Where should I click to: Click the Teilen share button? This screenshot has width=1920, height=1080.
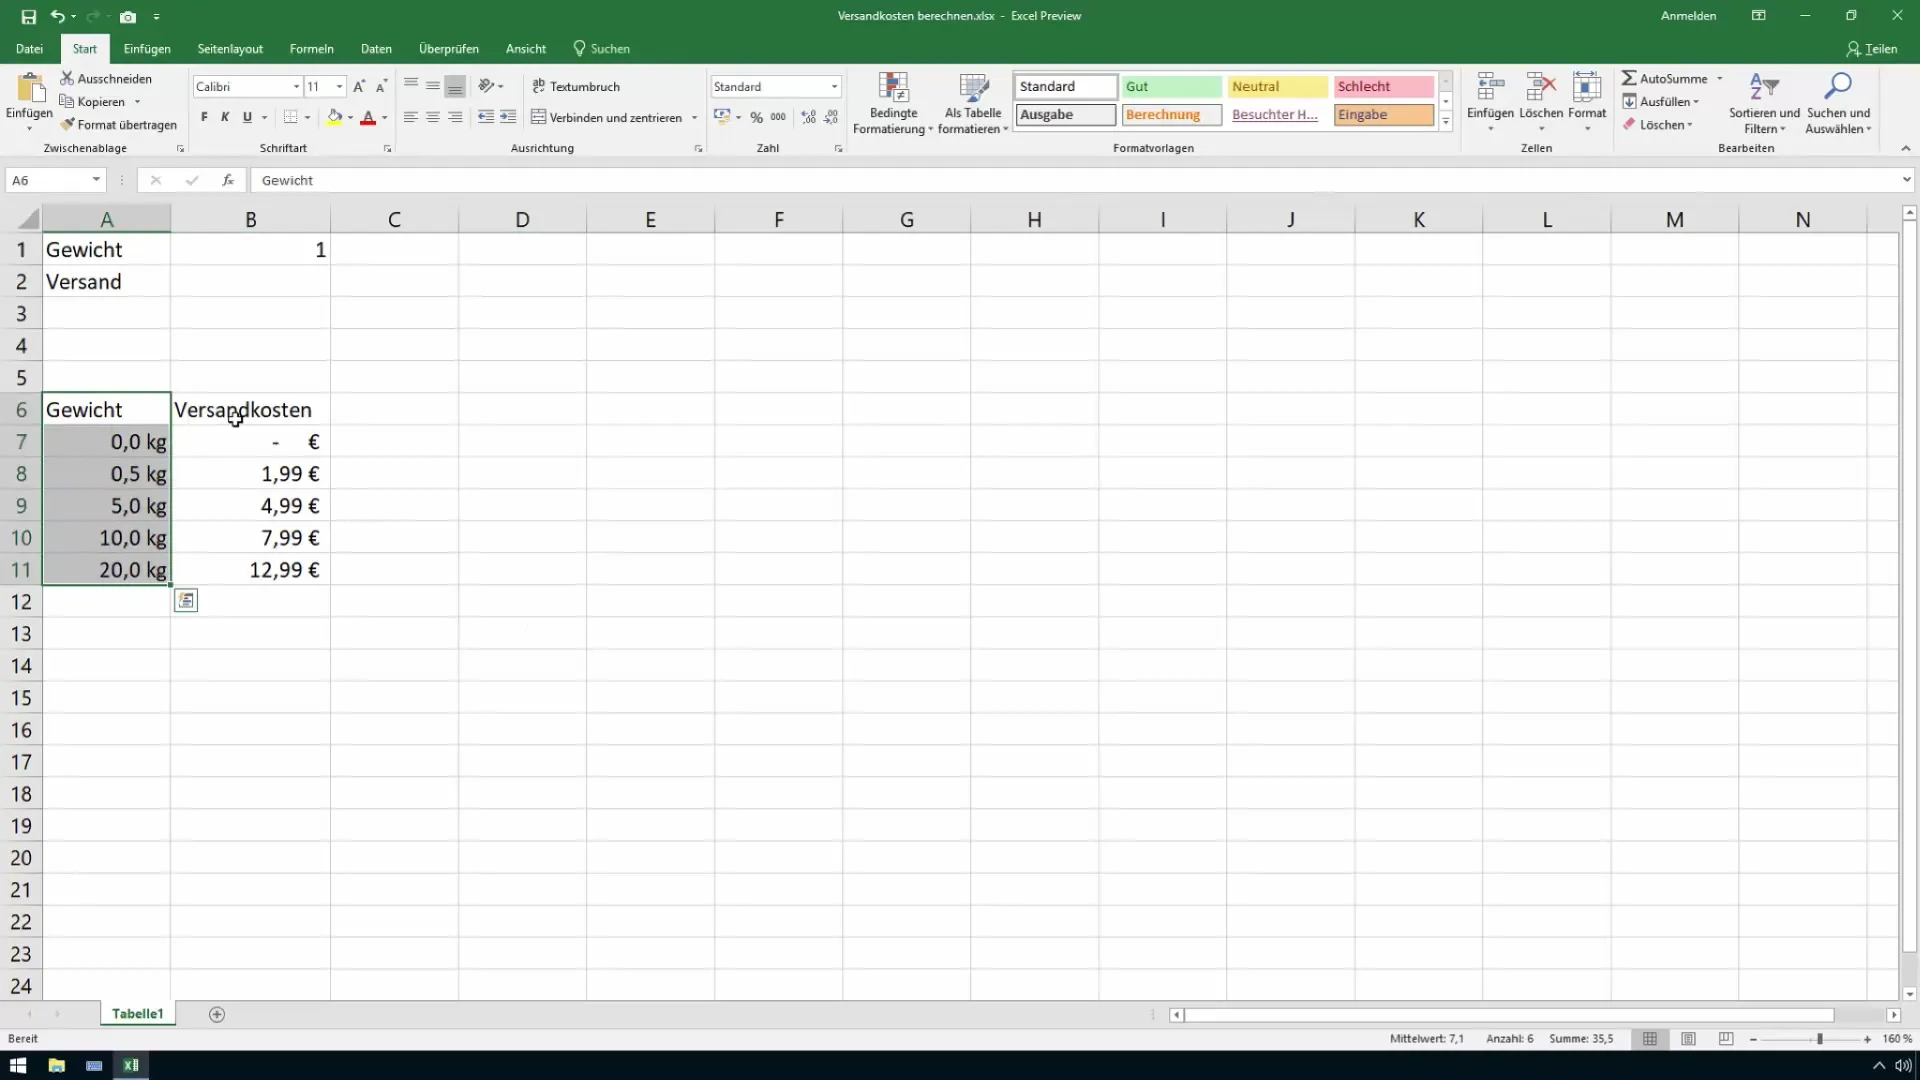(1871, 48)
